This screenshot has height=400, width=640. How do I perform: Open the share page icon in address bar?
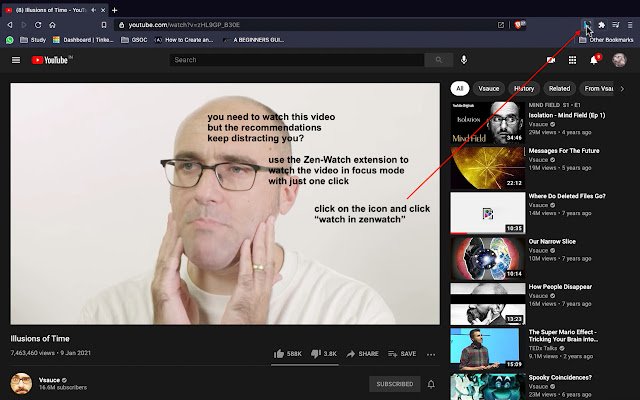[x=501, y=25]
